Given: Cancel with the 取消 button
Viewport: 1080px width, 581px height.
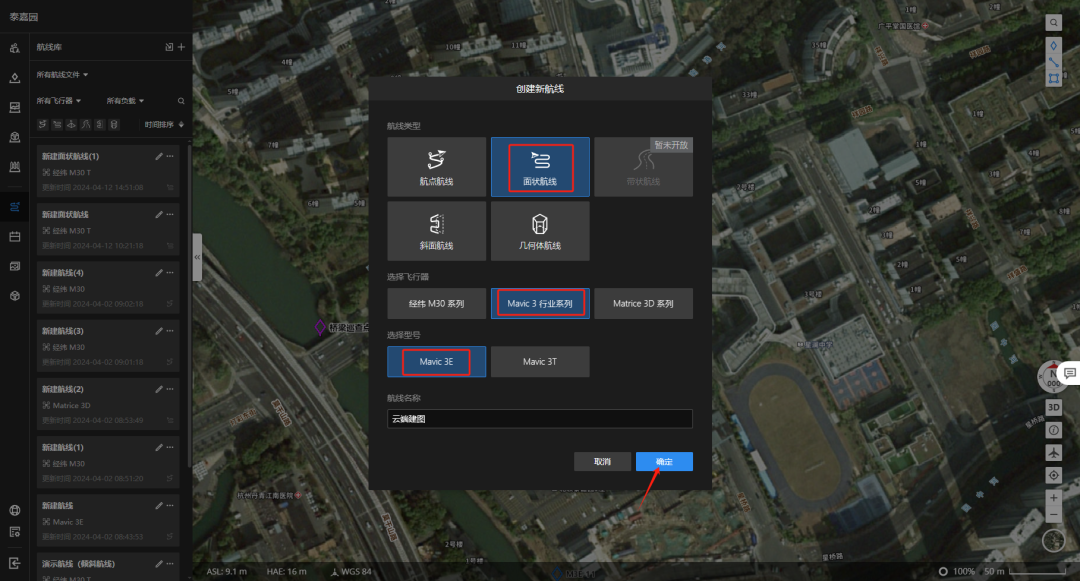Looking at the screenshot, I should (x=602, y=461).
